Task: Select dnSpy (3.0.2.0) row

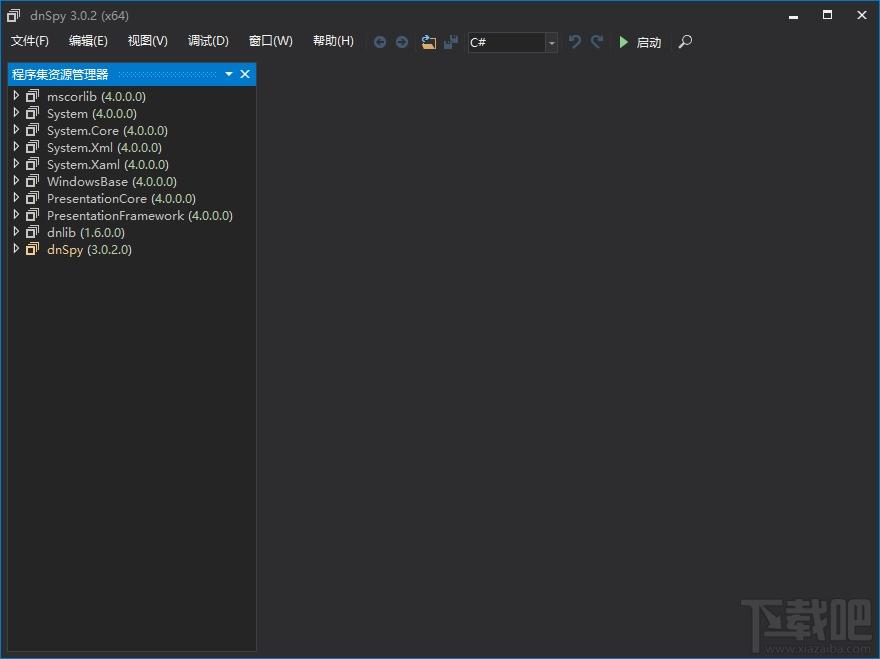Action: coord(90,249)
